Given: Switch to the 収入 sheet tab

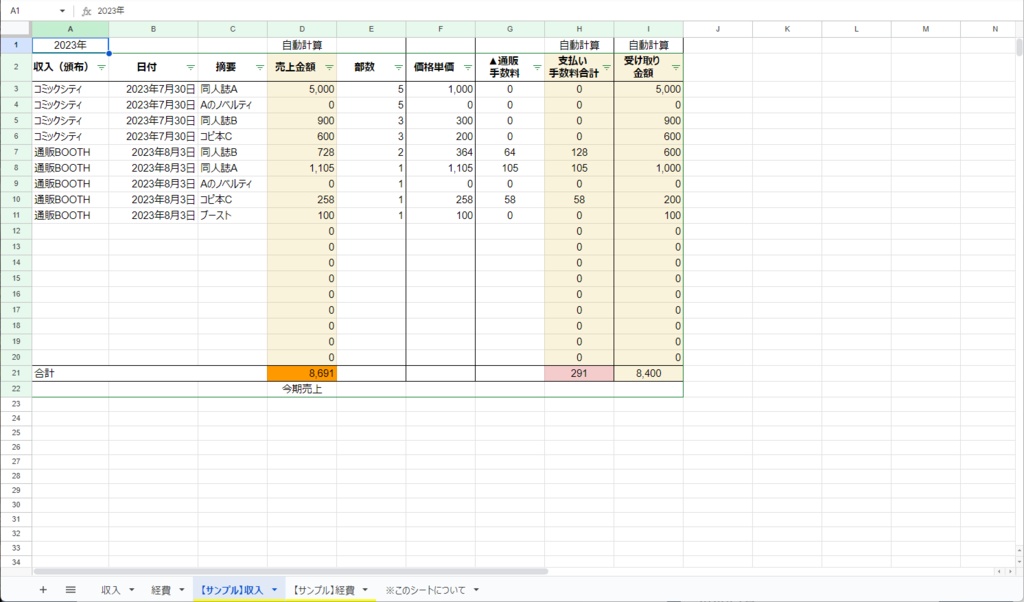Looking at the screenshot, I should [x=111, y=590].
